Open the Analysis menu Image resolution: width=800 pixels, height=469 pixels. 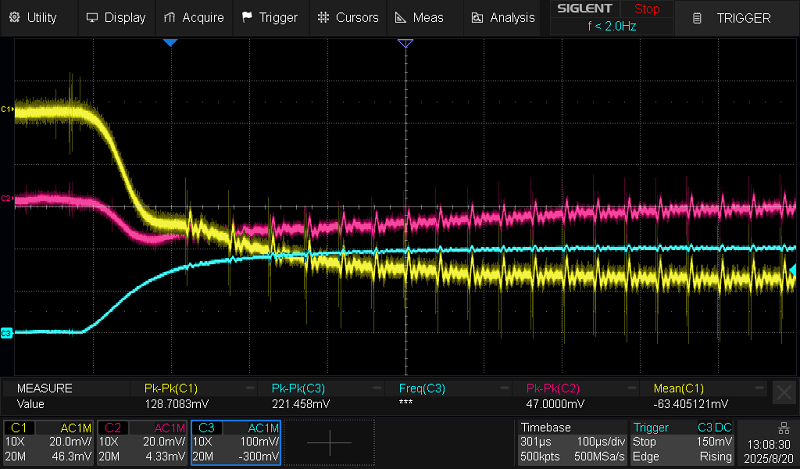coord(503,17)
